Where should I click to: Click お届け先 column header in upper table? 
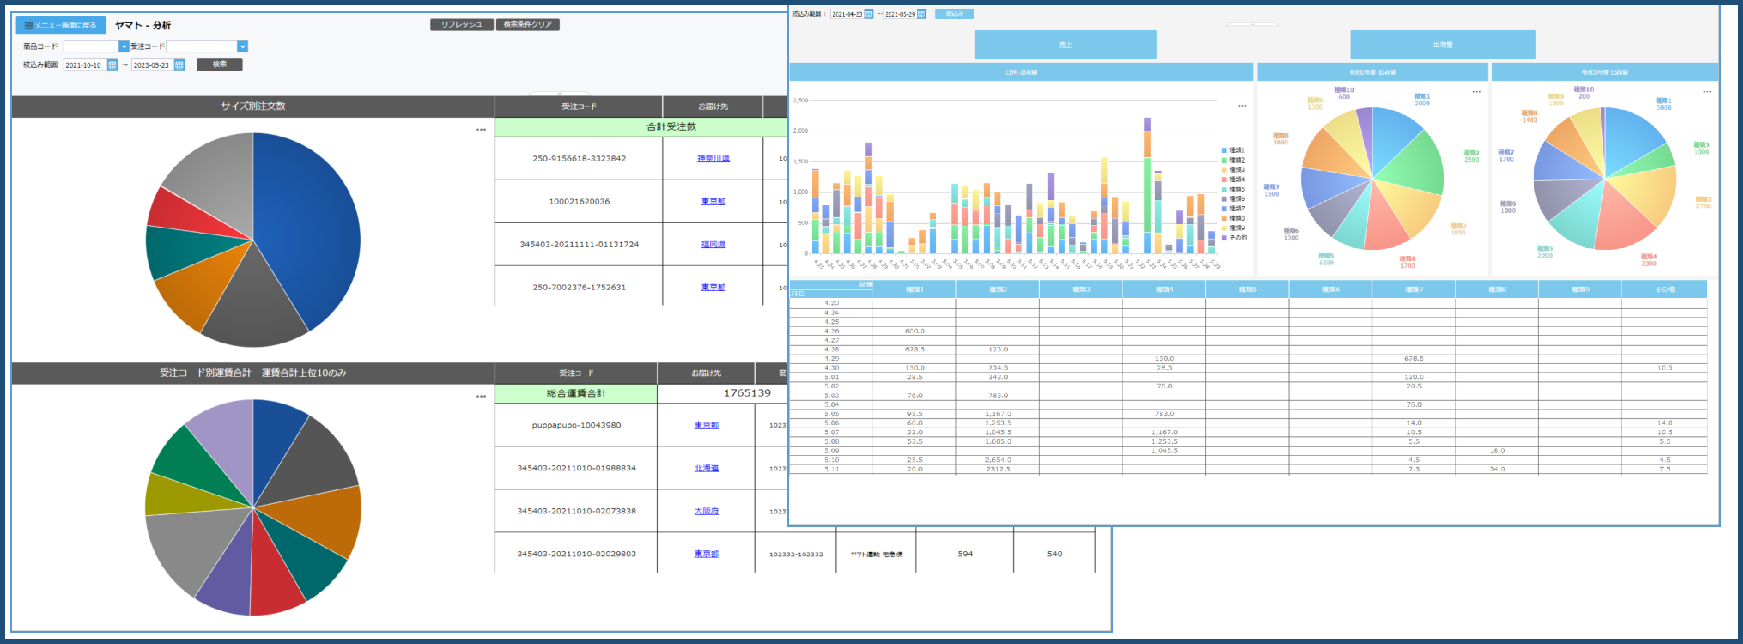pyautogui.click(x=713, y=106)
